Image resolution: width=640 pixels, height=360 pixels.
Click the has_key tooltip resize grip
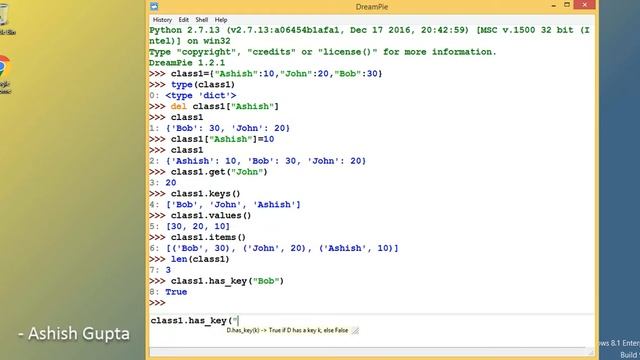355,331
